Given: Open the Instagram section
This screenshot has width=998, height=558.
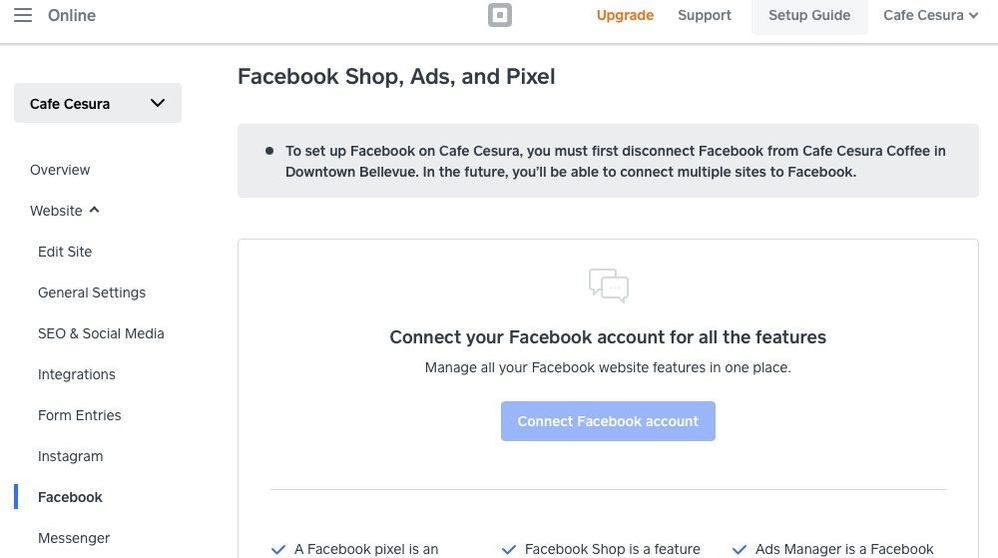Looking at the screenshot, I should point(71,457).
